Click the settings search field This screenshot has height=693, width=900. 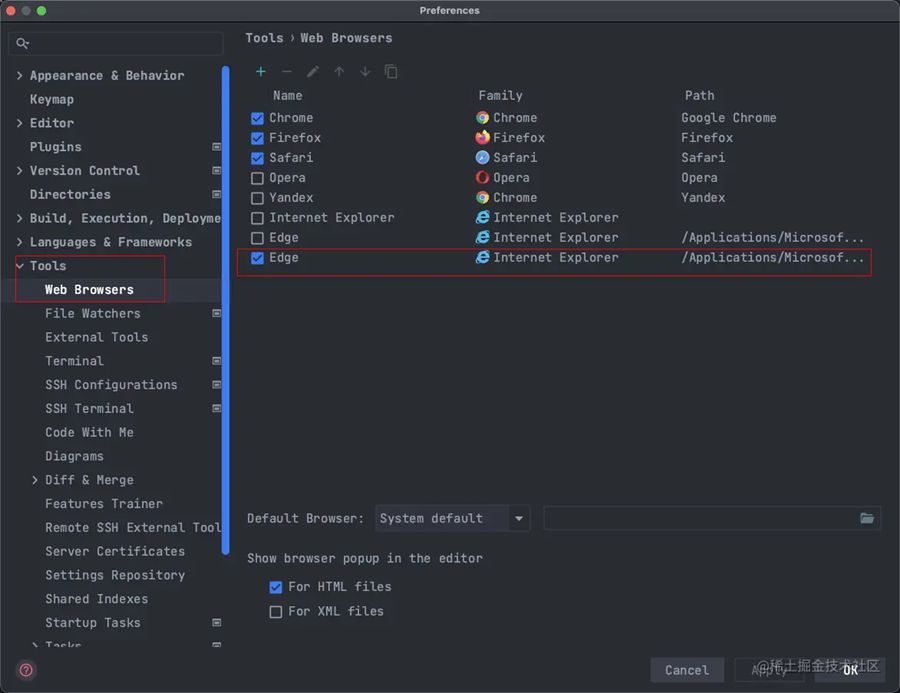[120, 44]
